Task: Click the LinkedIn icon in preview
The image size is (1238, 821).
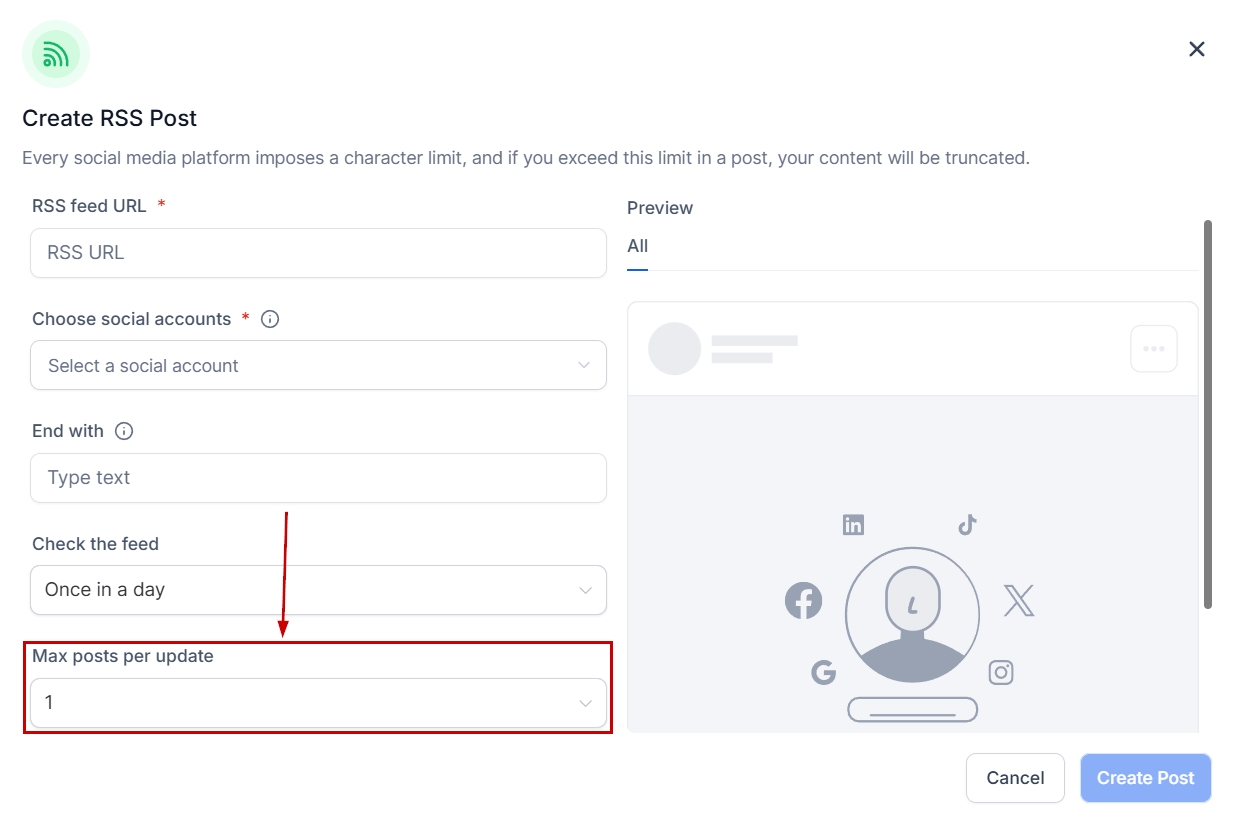Action: coord(853,525)
